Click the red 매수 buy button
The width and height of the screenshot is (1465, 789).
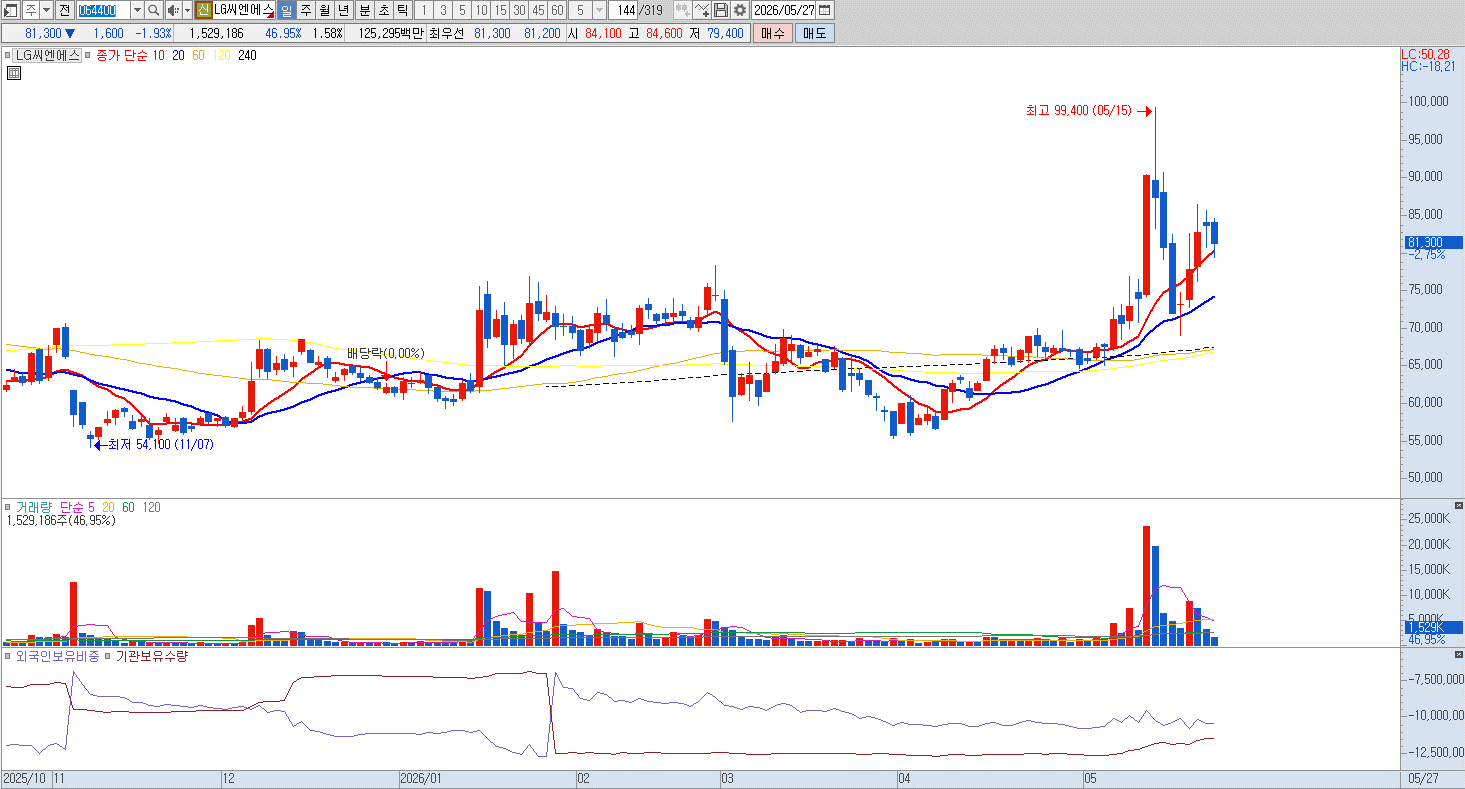click(x=773, y=33)
